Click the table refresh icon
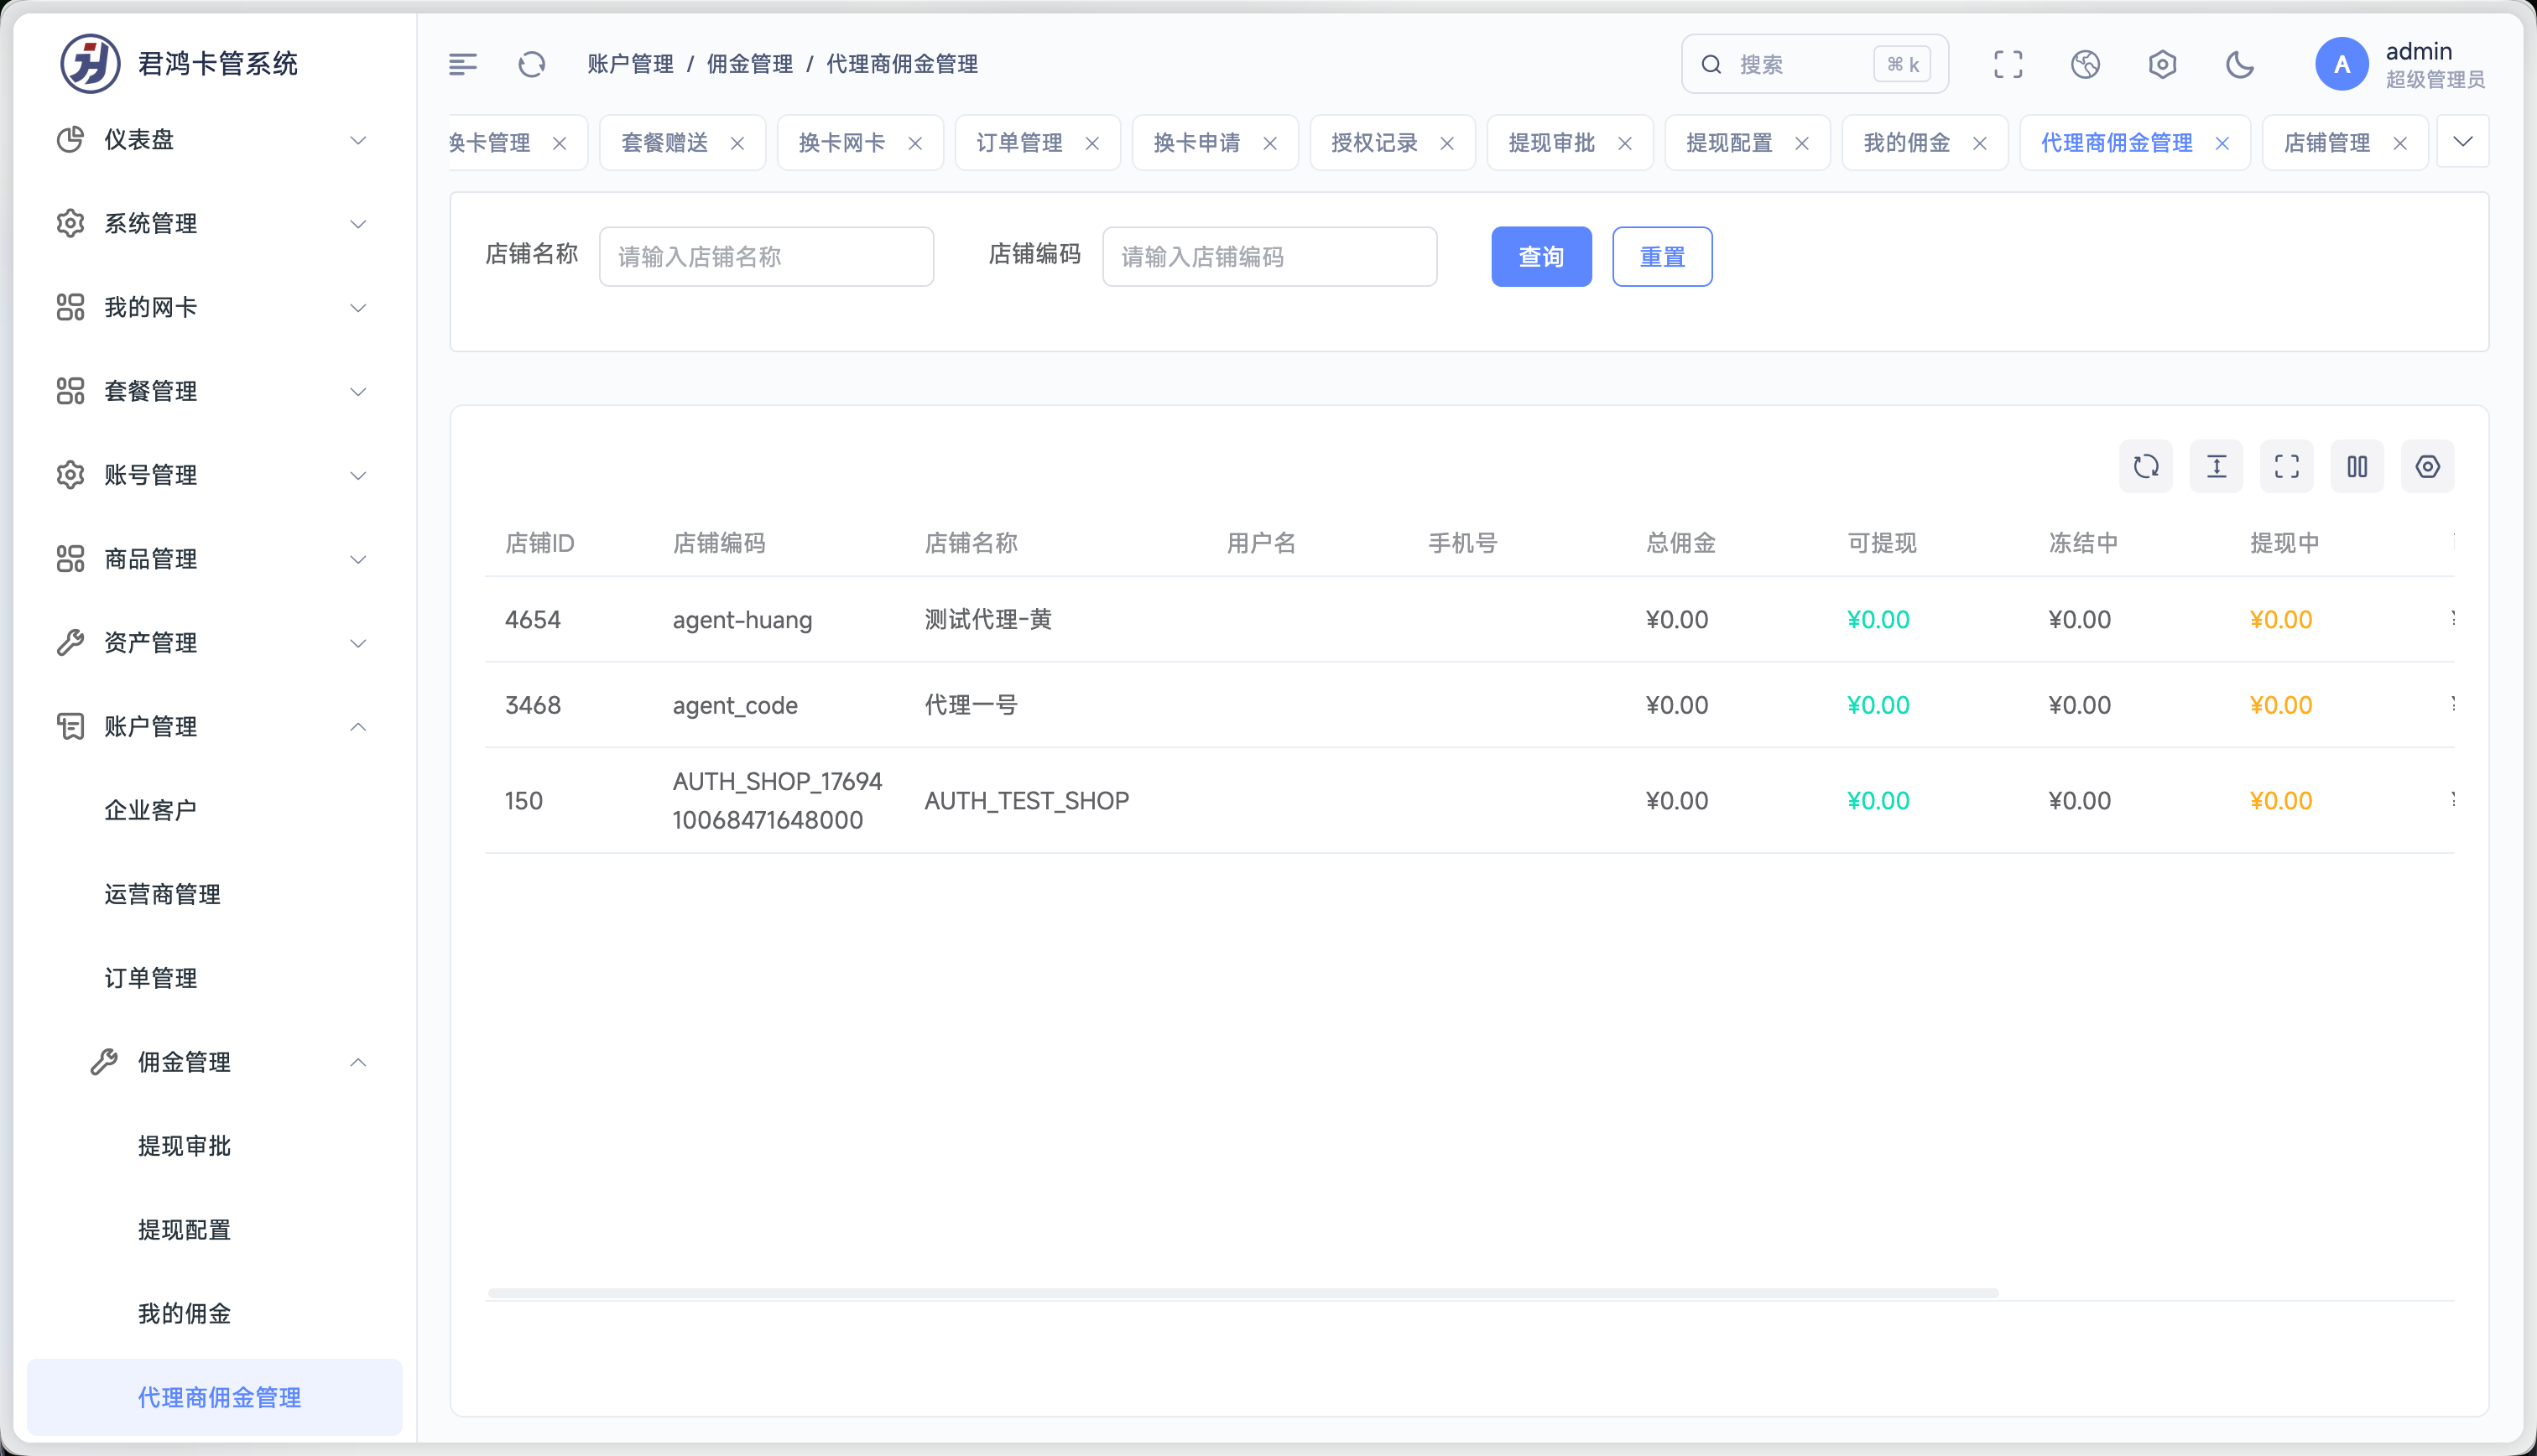 [x=2145, y=466]
